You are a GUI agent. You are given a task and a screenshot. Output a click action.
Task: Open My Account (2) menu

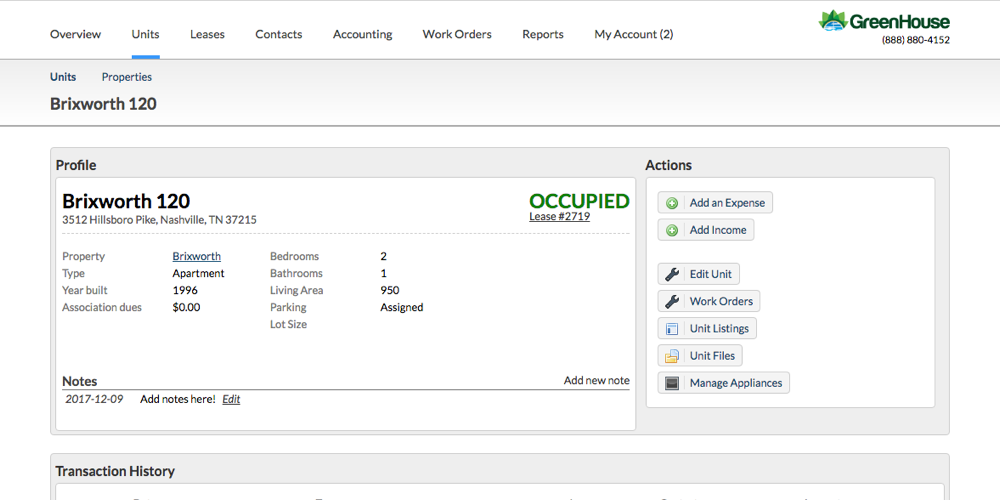coord(633,34)
